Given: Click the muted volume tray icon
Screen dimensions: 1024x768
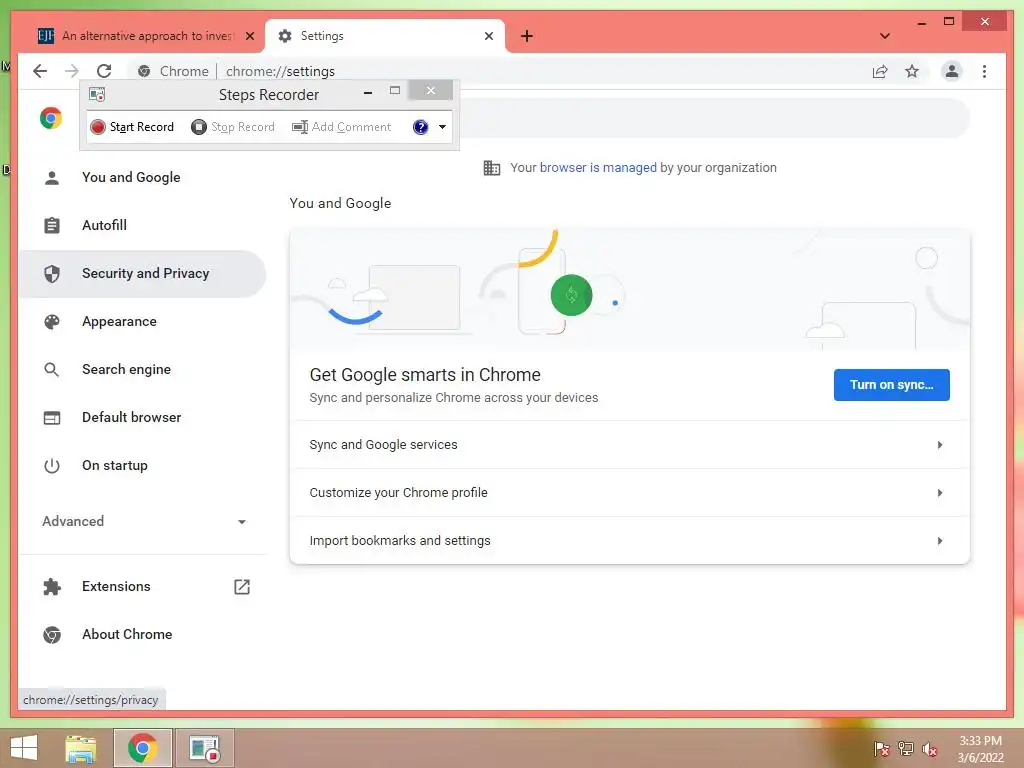Looking at the screenshot, I should coord(930,748).
